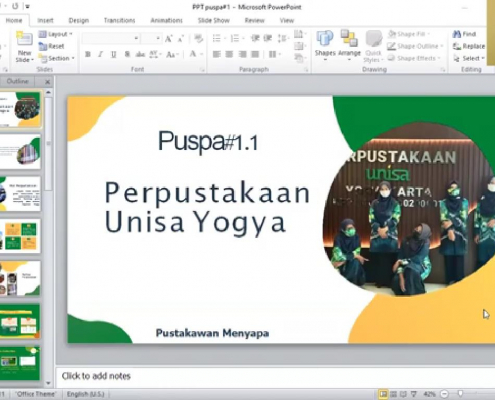Switch to the Insert tab
This screenshot has height=400, width=495.
click(x=45, y=20)
